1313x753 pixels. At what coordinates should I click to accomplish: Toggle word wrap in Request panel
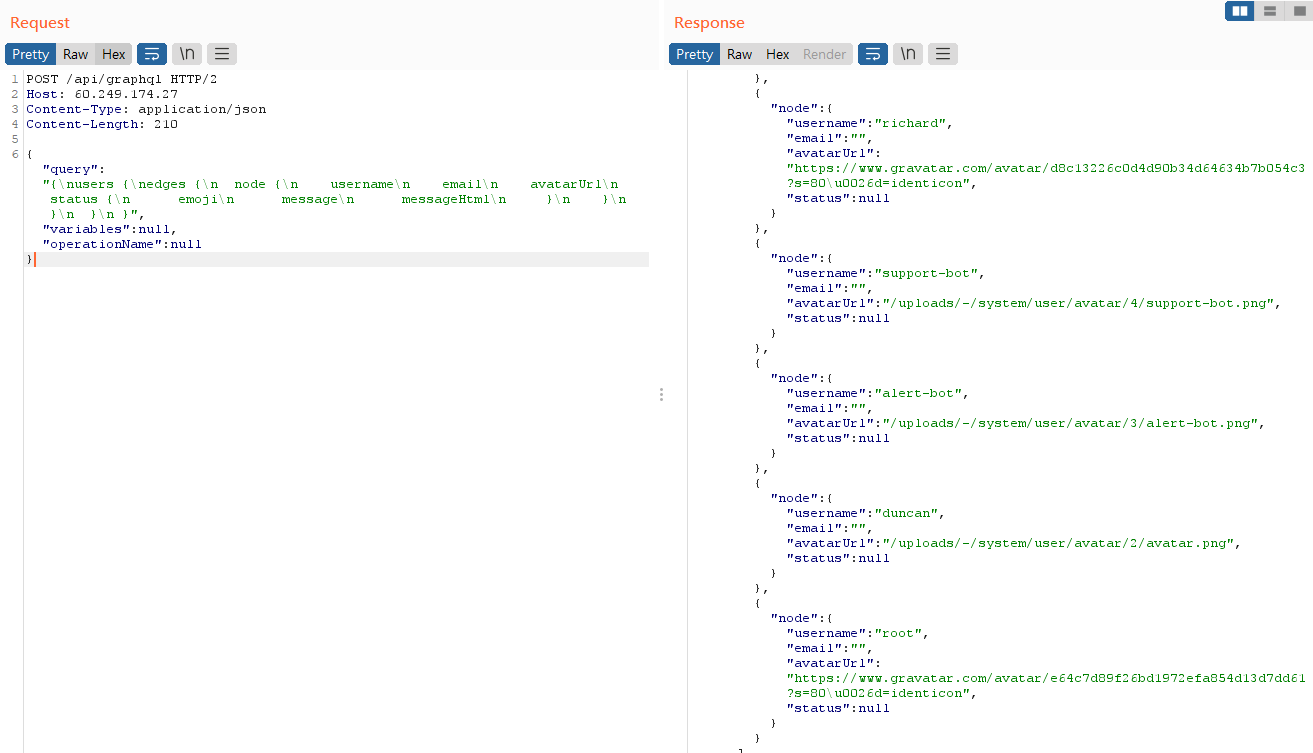[x=152, y=54]
